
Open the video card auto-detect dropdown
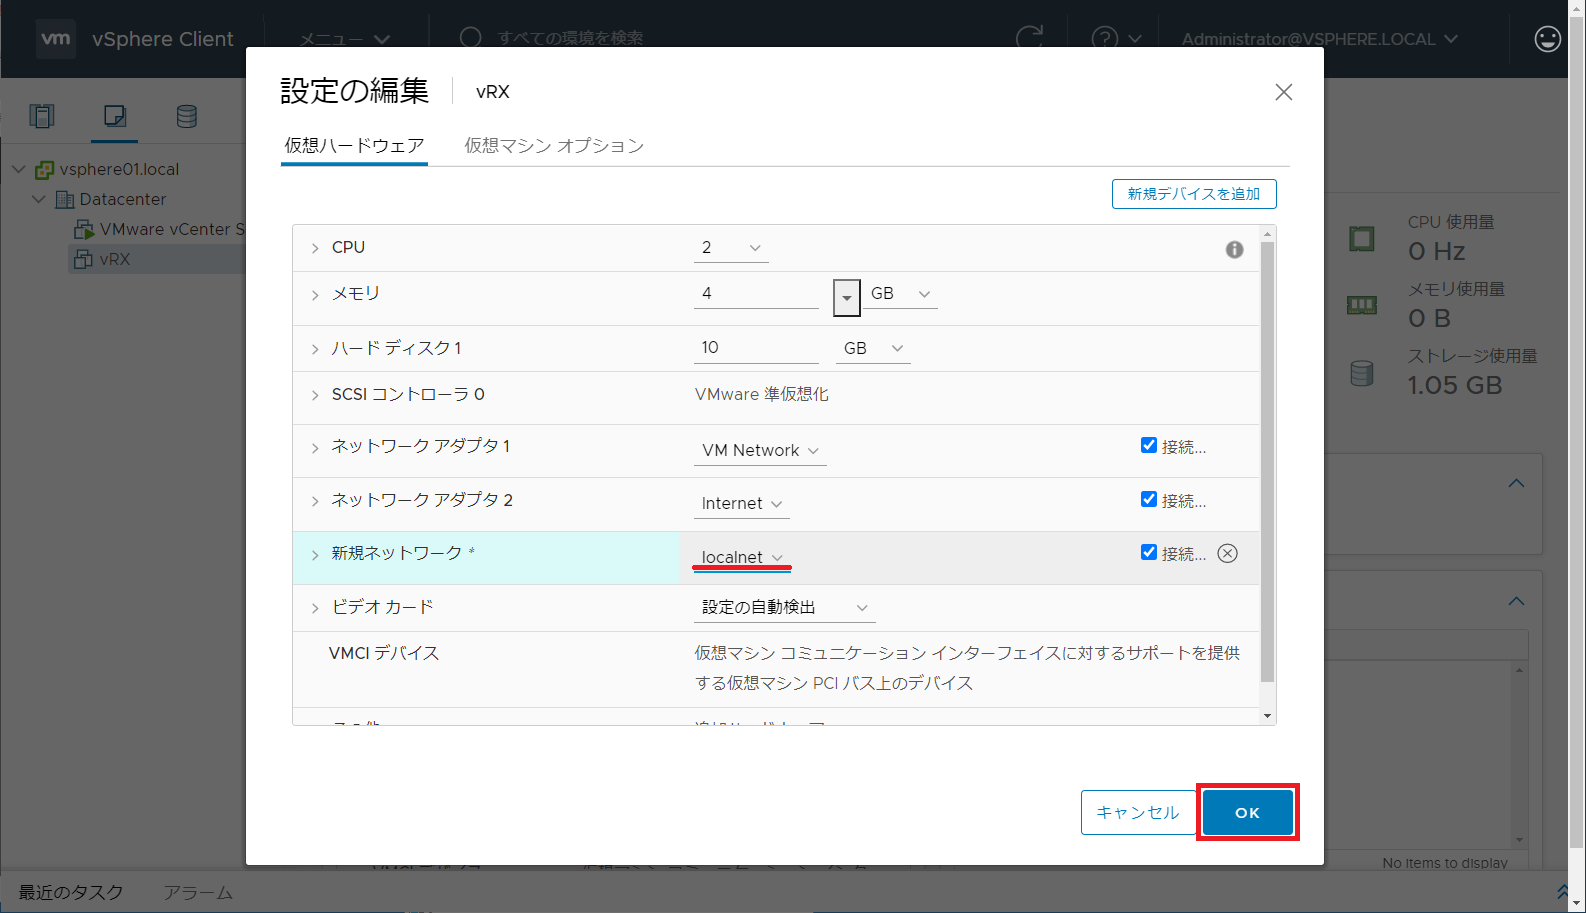pyautogui.click(x=785, y=608)
